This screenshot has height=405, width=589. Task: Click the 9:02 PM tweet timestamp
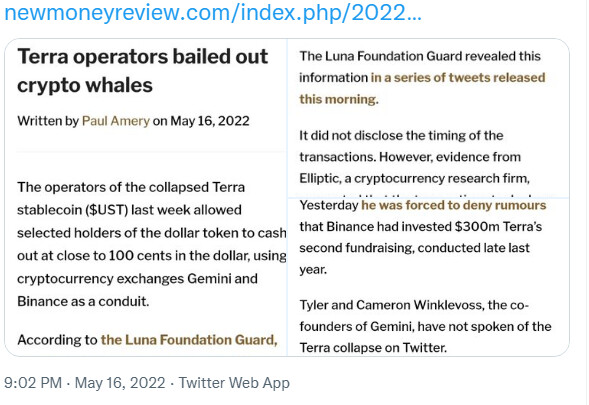[x=33, y=383]
